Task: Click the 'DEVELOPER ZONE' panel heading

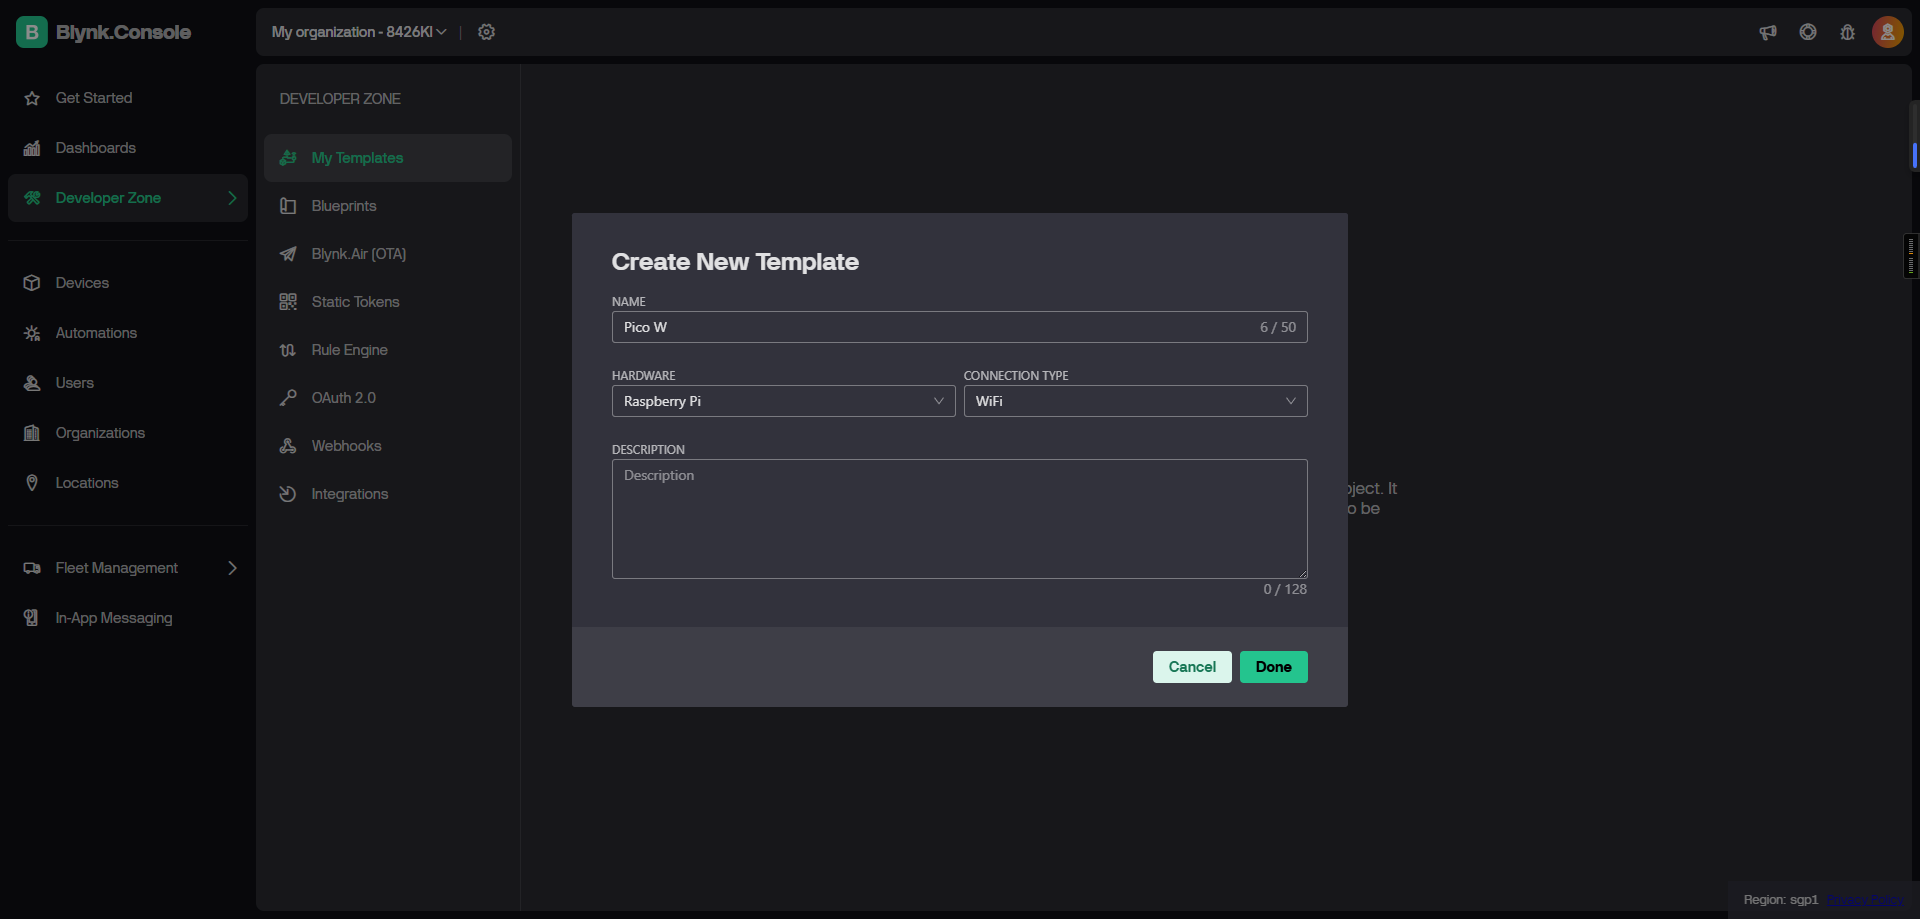Action: click(x=340, y=99)
